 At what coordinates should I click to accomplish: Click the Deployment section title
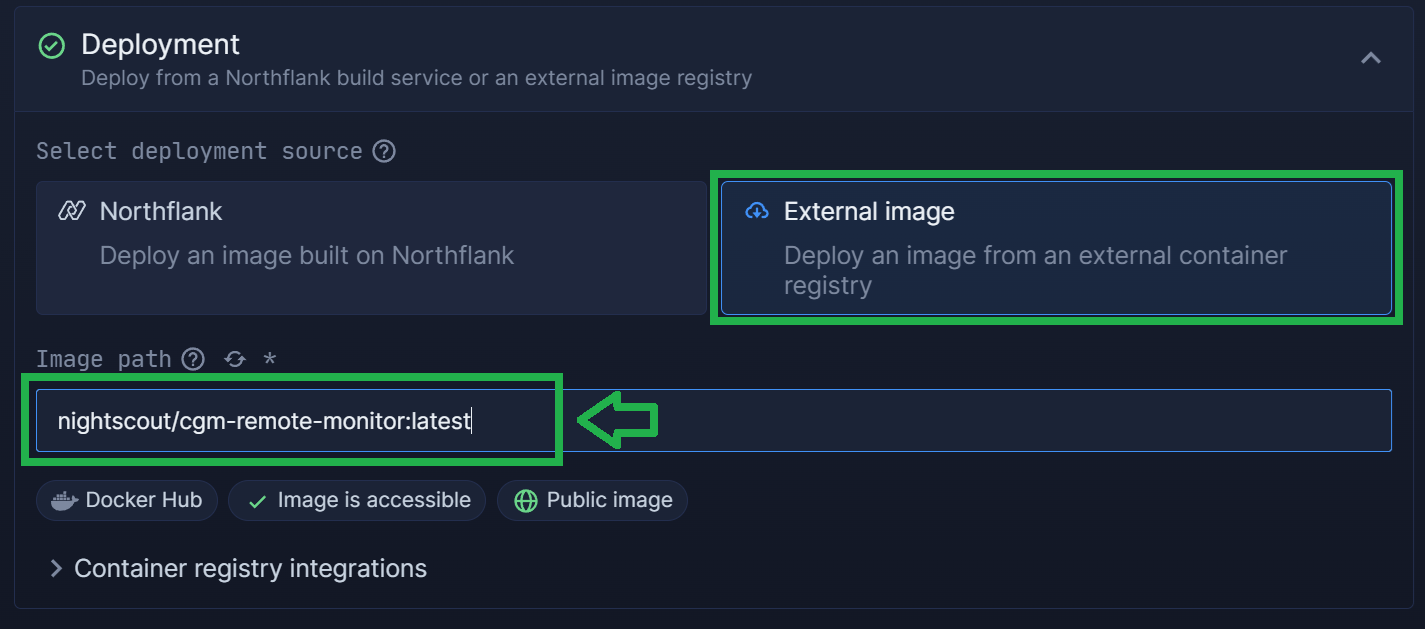click(x=161, y=44)
